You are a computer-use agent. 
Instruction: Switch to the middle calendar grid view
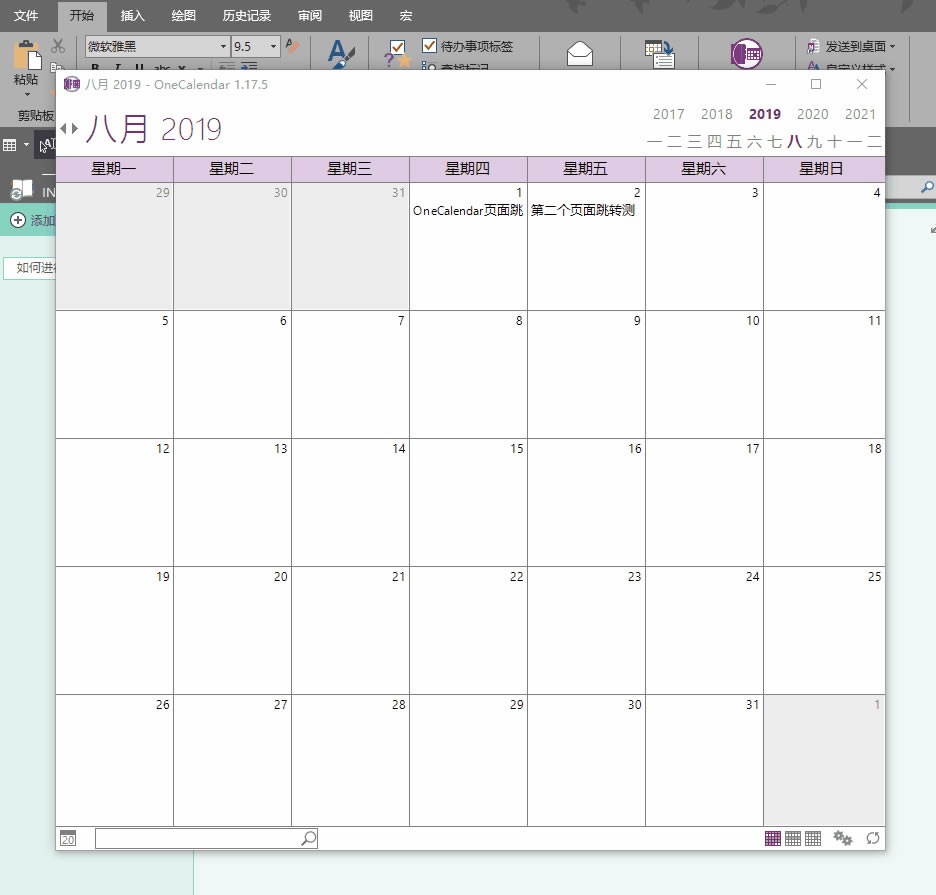coord(793,838)
